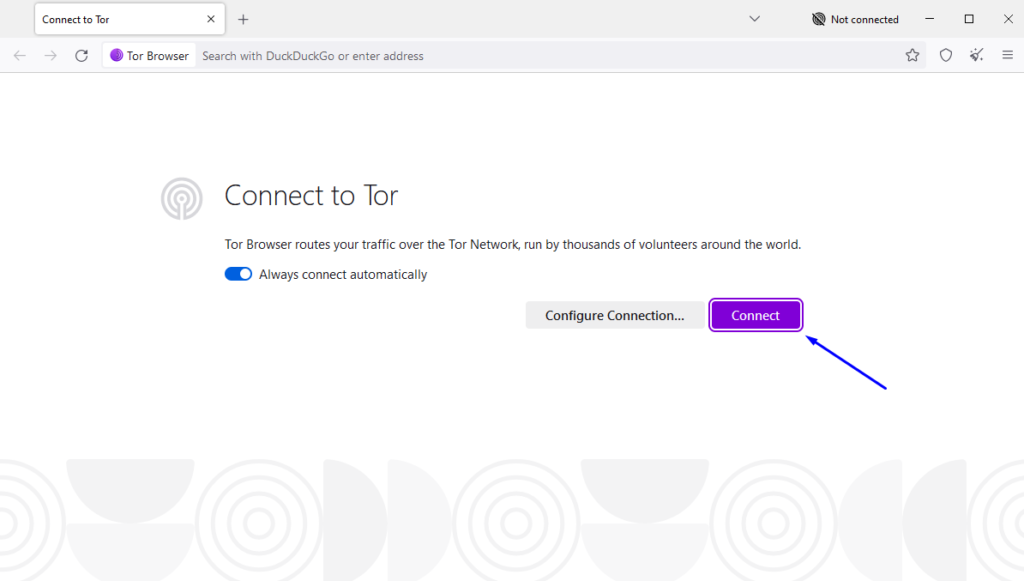Click the Not connected status indicator
This screenshot has width=1024, height=581.
click(x=855, y=19)
